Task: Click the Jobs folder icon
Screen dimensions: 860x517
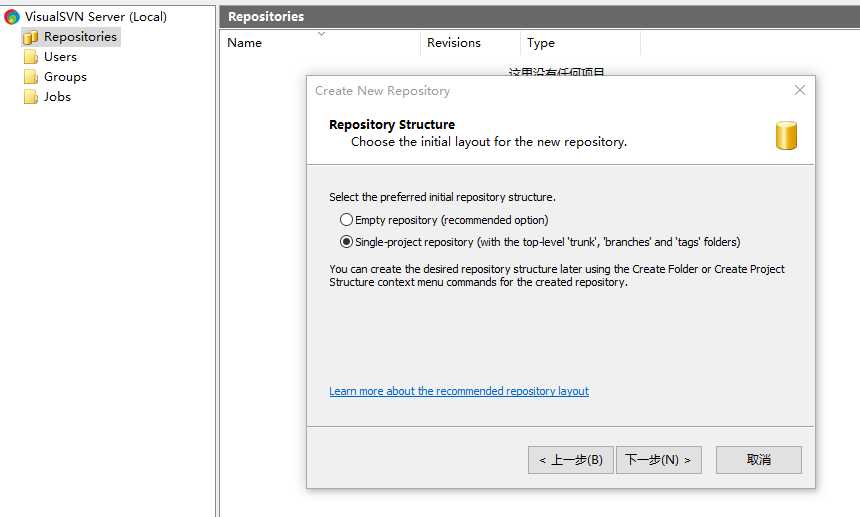Action: (31, 97)
